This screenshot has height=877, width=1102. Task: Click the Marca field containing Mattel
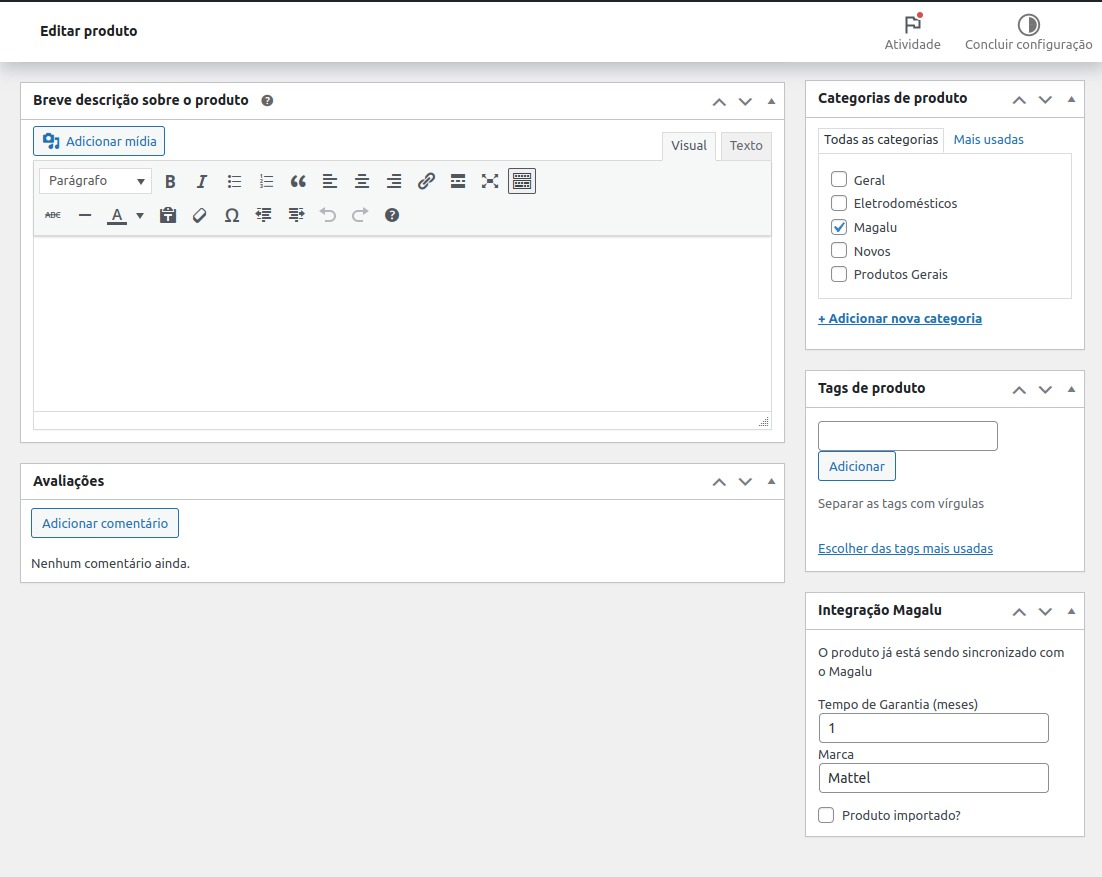[933, 778]
